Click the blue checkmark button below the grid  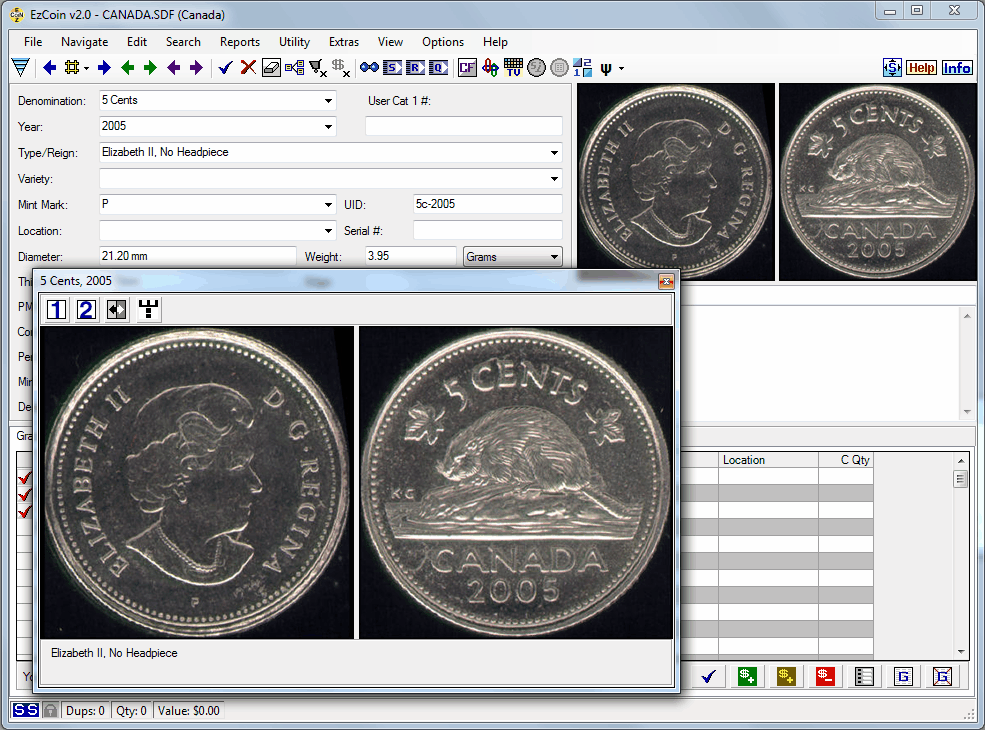point(709,677)
